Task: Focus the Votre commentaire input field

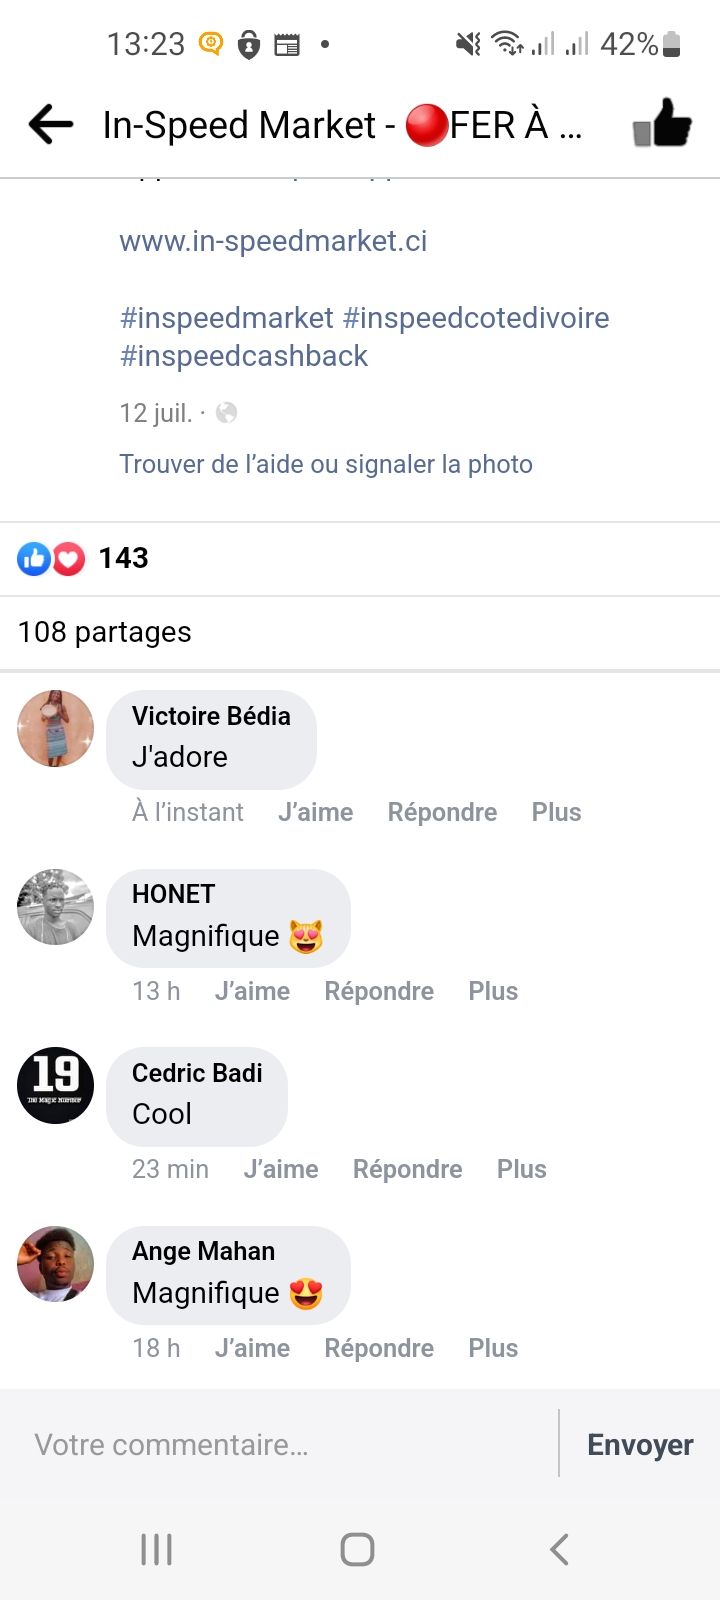Action: click(x=280, y=1445)
